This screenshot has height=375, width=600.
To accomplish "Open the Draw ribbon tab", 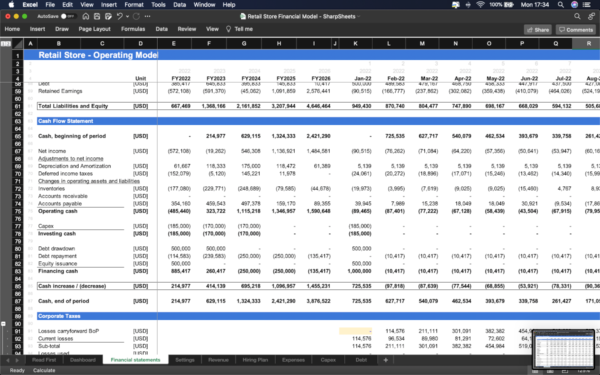I will pos(62,29).
